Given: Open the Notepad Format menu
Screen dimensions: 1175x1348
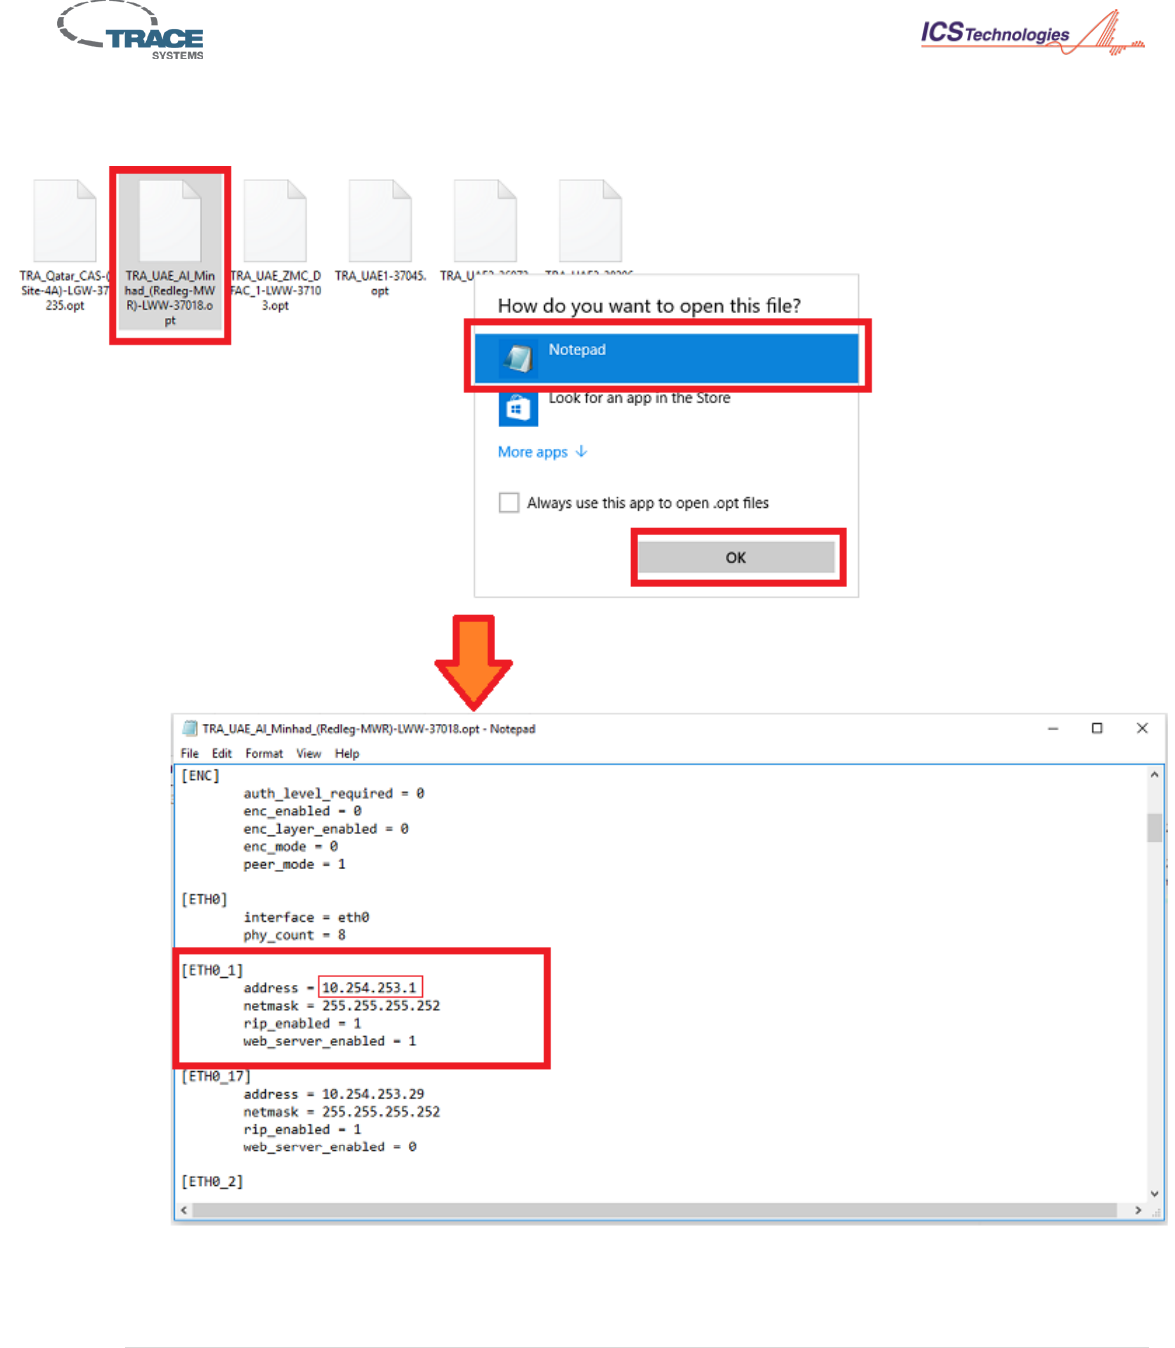Looking at the screenshot, I should (264, 754).
